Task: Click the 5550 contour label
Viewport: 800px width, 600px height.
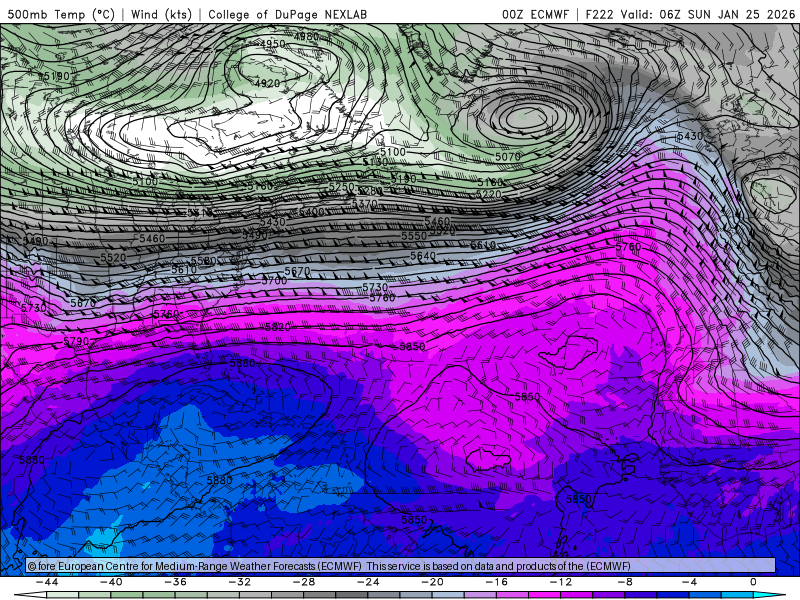Action: [414, 236]
